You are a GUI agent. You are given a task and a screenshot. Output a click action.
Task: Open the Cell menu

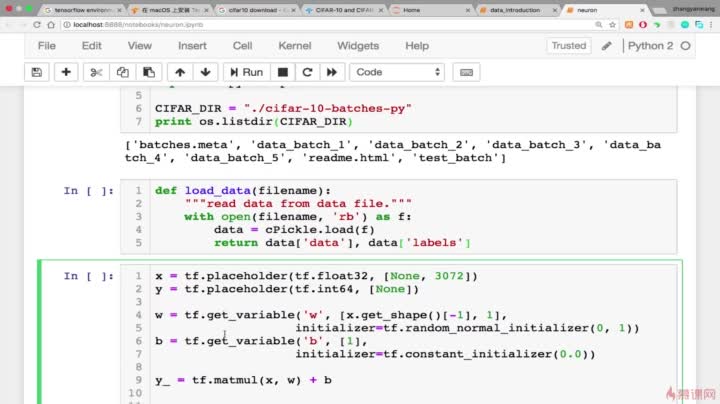pos(242,45)
